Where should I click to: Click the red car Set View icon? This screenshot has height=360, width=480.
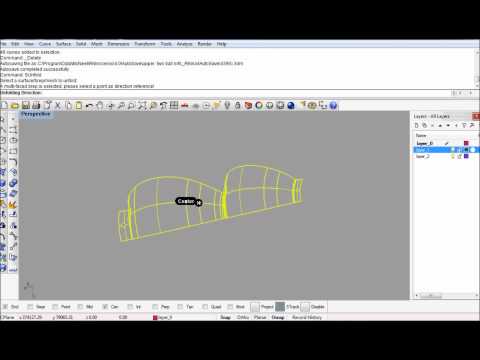(x=185, y=106)
